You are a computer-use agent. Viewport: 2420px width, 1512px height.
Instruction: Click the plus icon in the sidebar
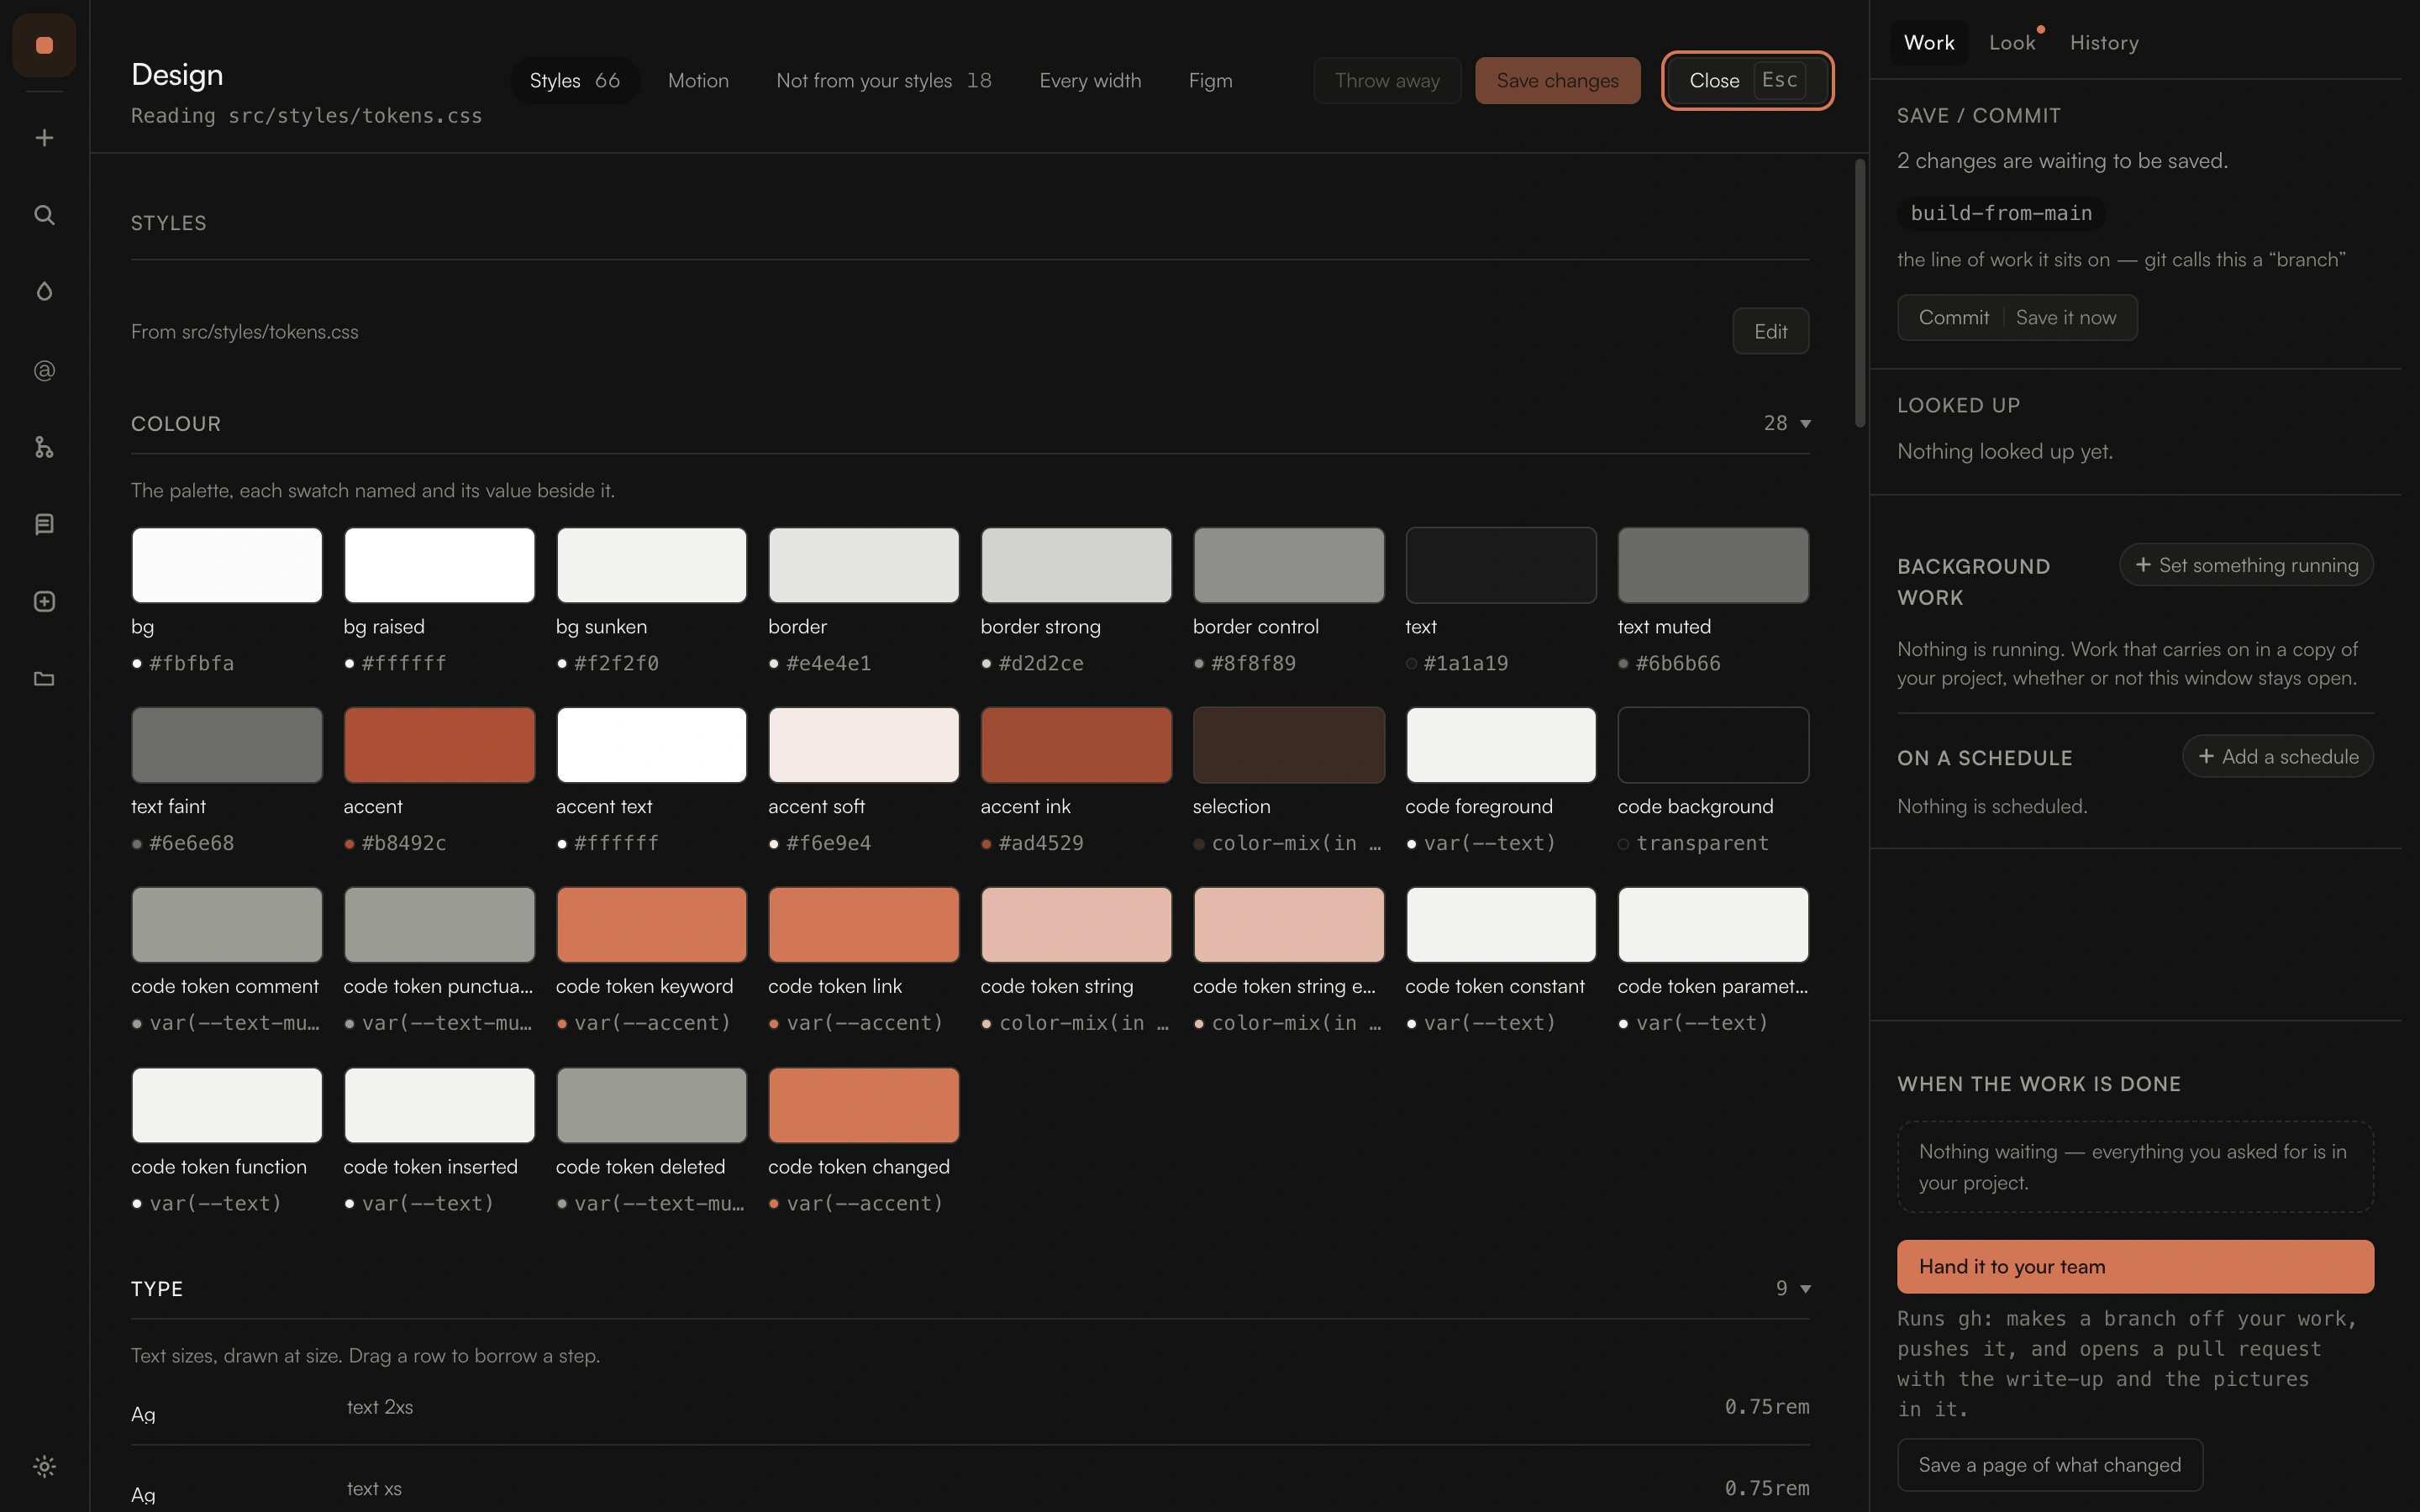click(44, 138)
